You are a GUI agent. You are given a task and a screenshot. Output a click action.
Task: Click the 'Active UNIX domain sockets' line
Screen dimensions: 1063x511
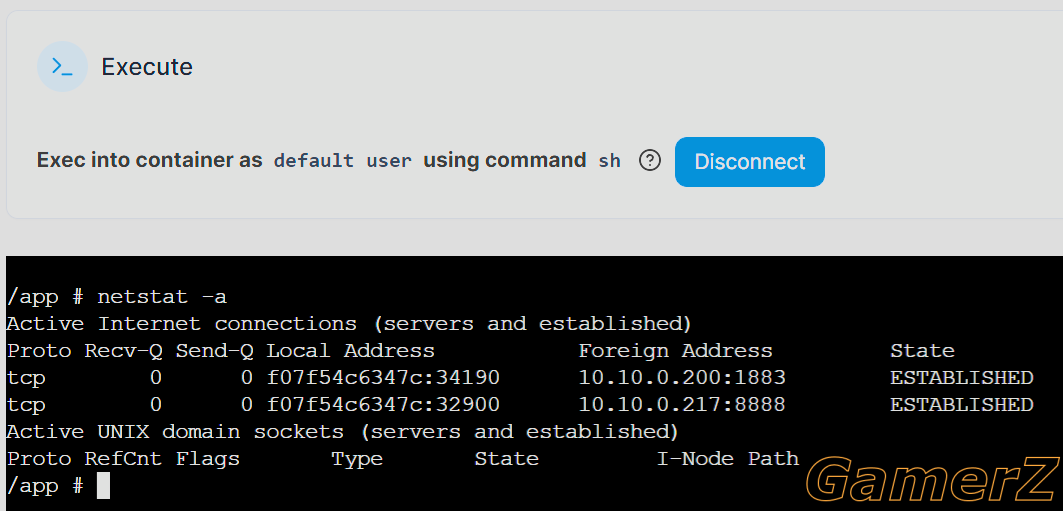[342, 432]
